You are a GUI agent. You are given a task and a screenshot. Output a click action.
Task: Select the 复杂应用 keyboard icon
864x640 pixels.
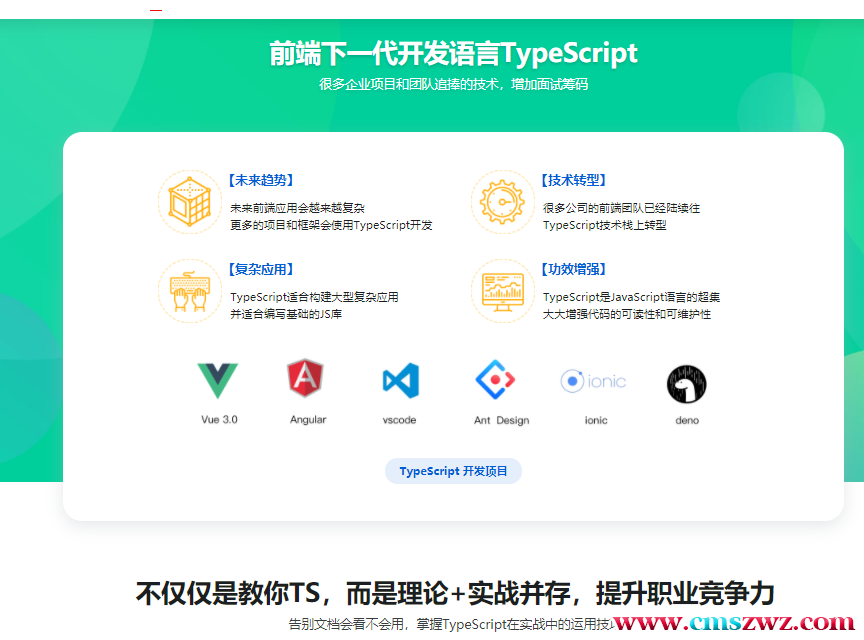pyautogui.click(x=189, y=291)
